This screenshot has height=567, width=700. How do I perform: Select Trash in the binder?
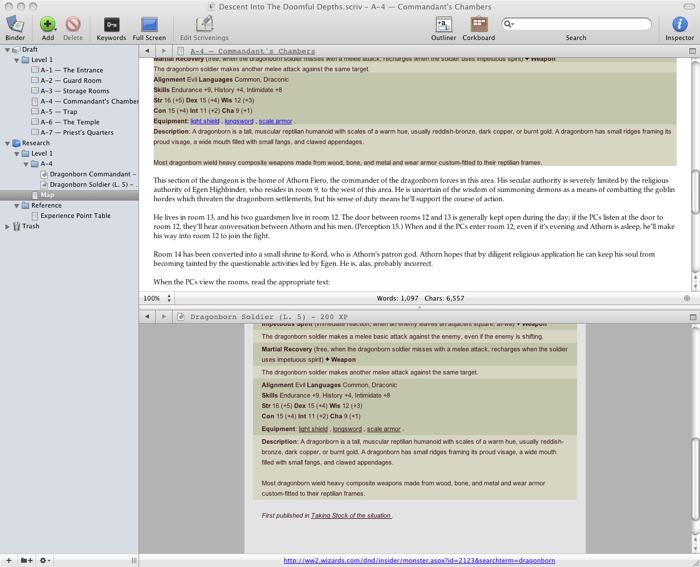26,226
